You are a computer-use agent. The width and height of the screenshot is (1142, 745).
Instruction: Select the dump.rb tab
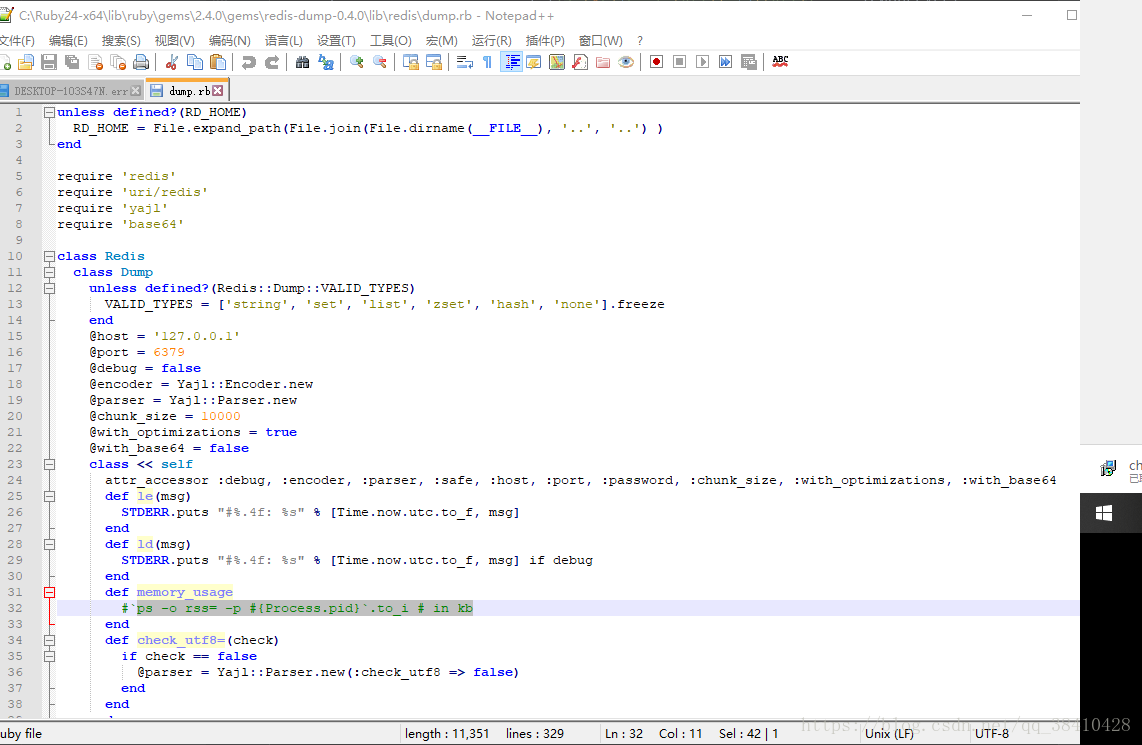click(x=189, y=91)
